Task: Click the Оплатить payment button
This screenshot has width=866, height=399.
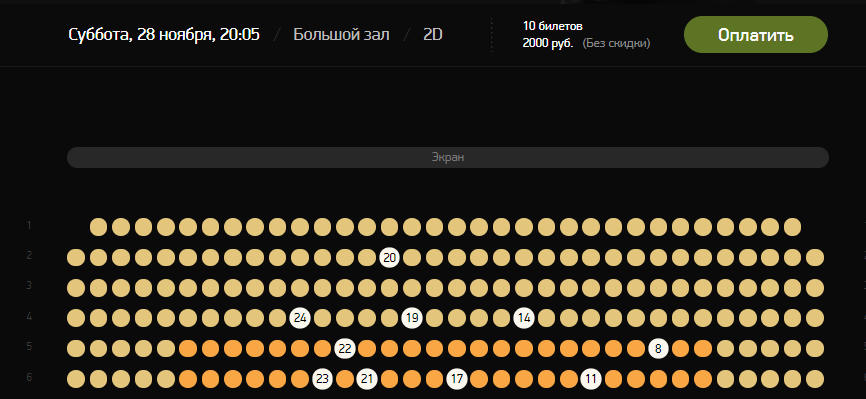Action: click(x=756, y=35)
